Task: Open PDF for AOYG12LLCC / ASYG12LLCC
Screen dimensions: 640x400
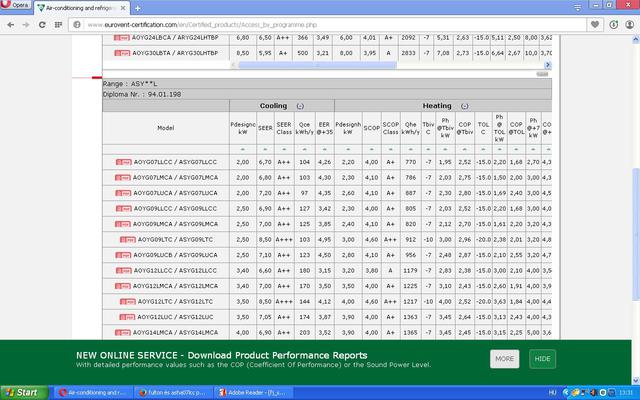Action: 124,271
